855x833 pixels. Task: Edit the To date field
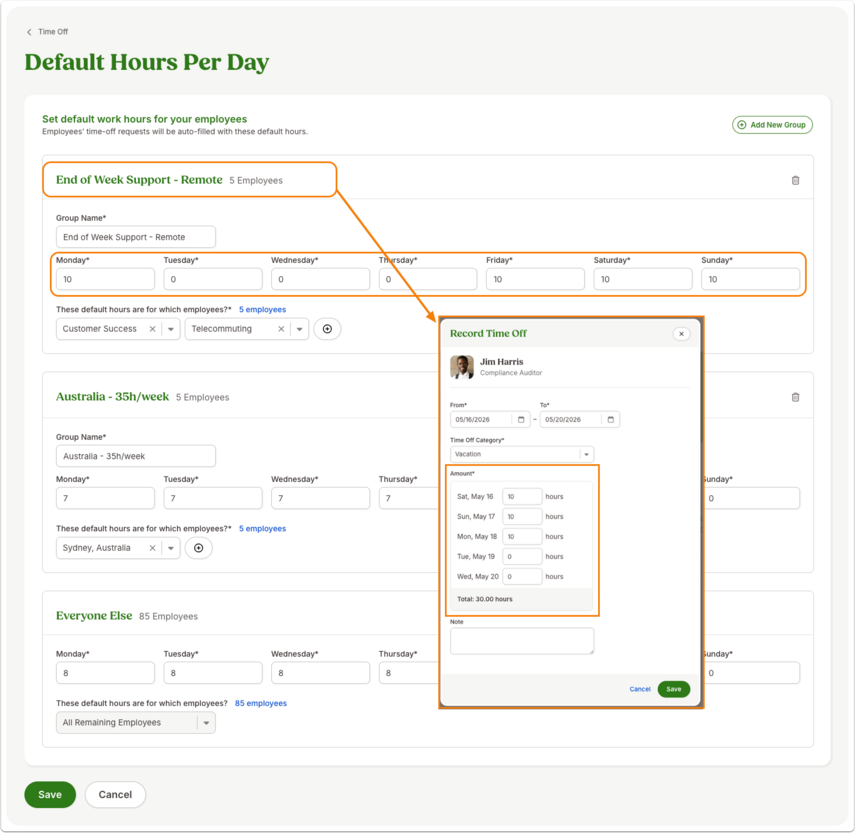coord(571,419)
